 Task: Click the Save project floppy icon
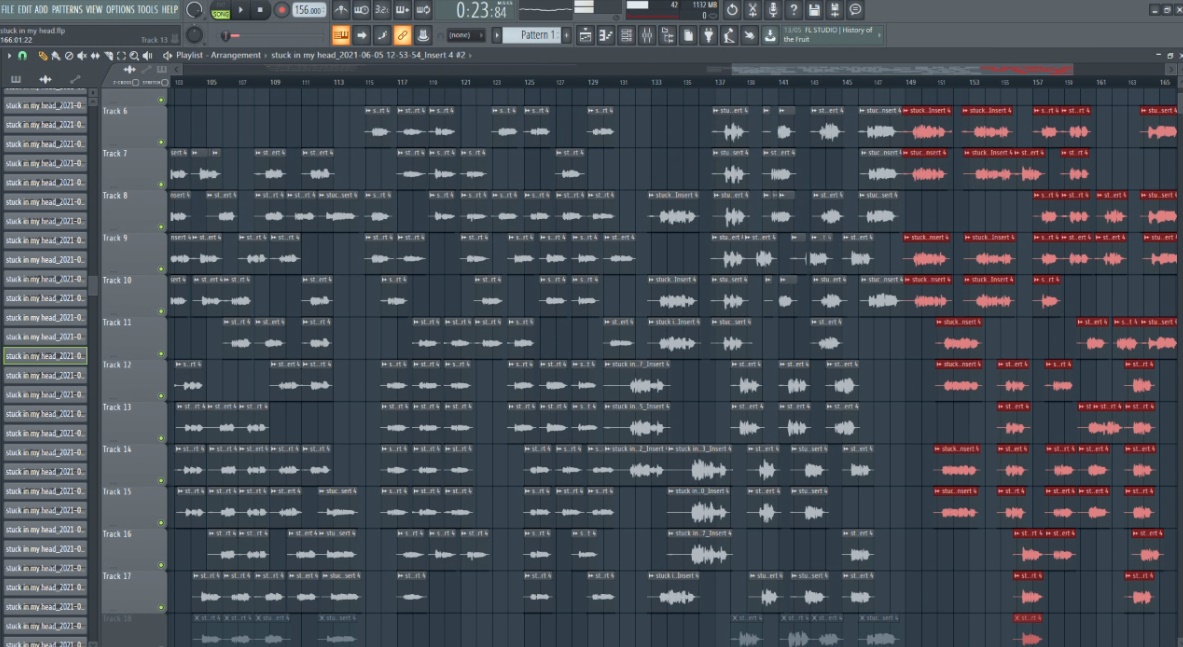[814, 10]
